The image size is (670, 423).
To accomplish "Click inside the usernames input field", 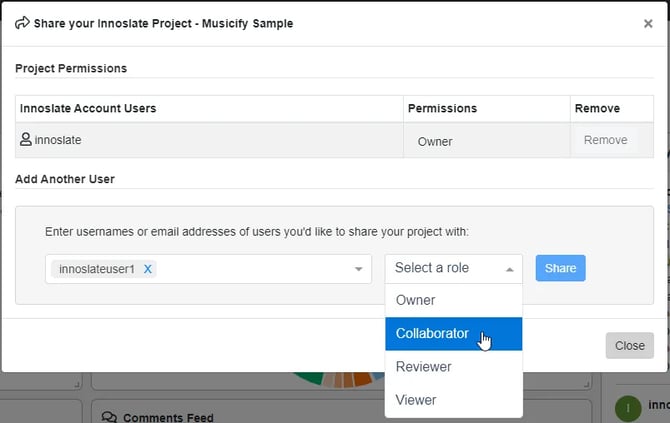I will click(x=208, y=269).
